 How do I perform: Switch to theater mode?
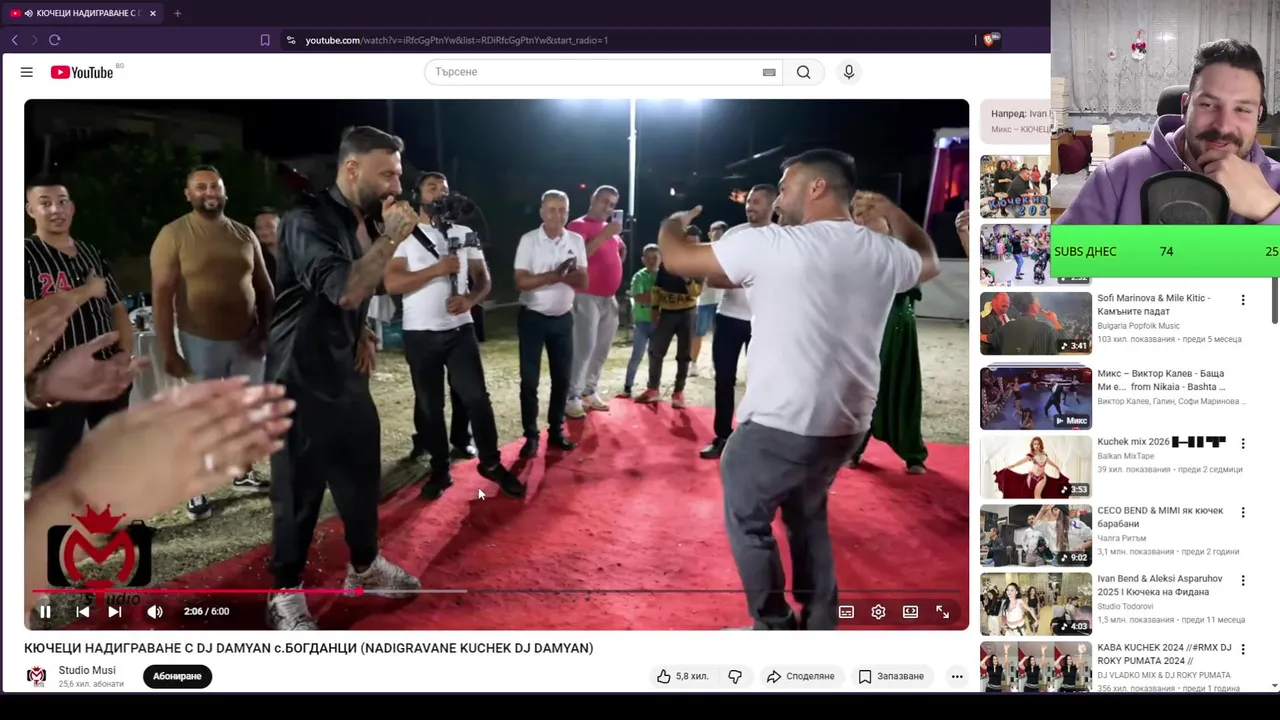pos(910,612)
